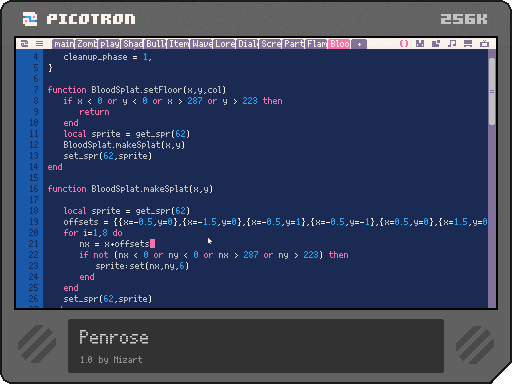Switch to the Wave code tab

click(x=202, y=44)
